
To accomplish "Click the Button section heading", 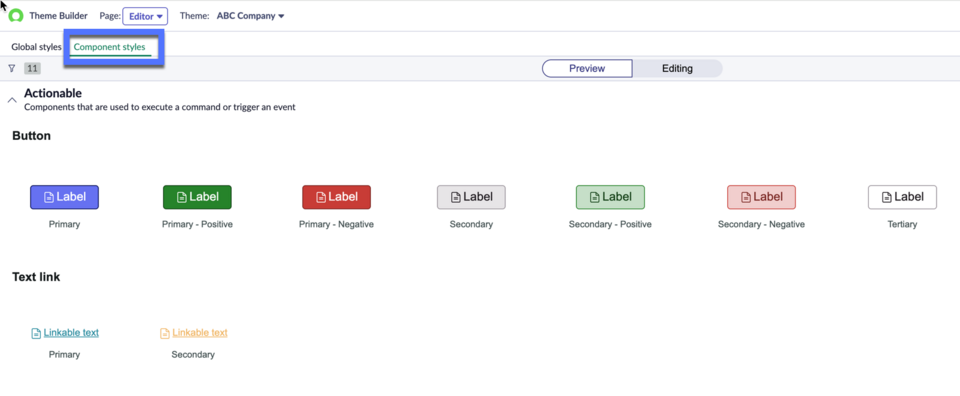I will point(31,136).
